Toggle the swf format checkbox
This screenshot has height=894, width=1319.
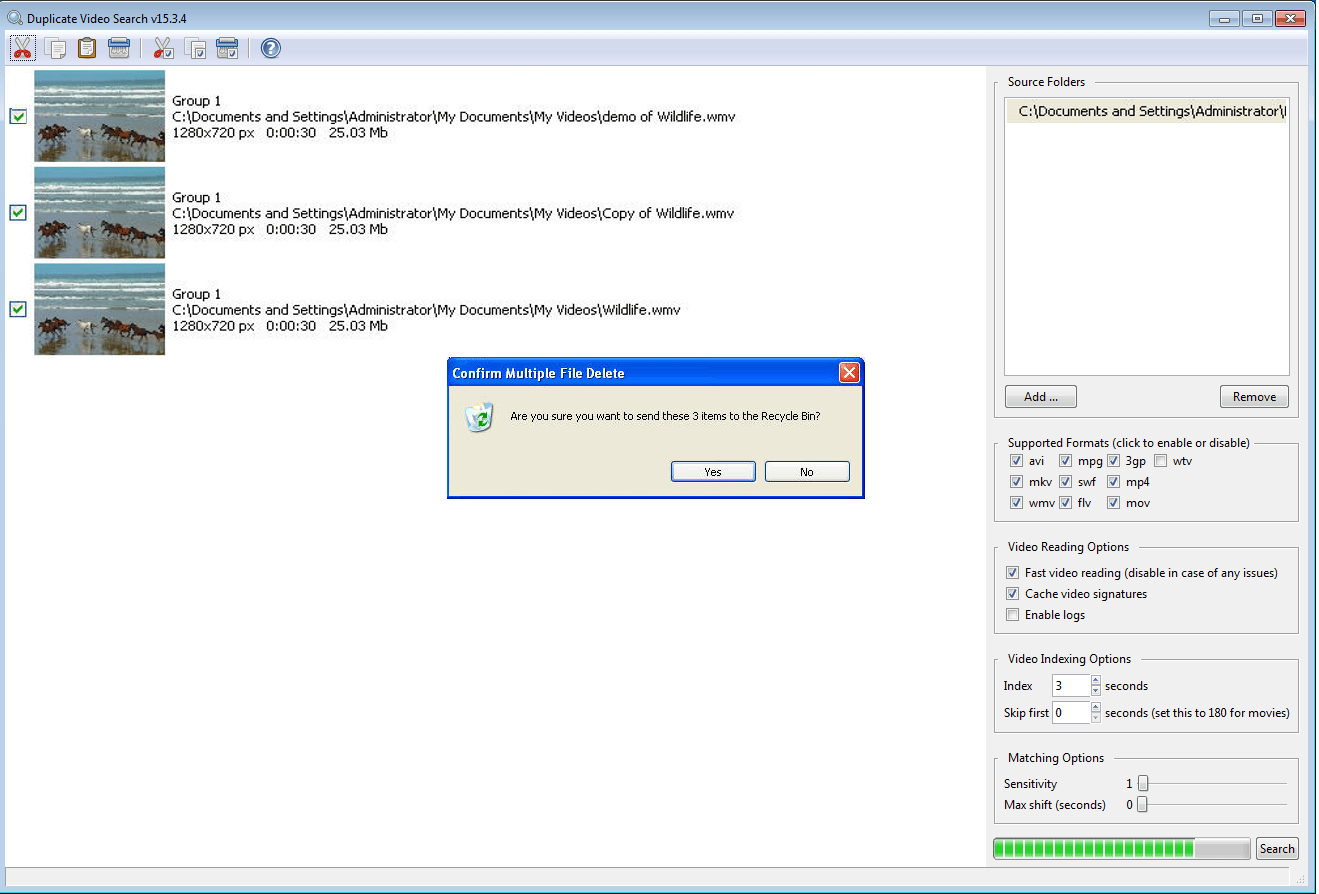coord(1066,482)
